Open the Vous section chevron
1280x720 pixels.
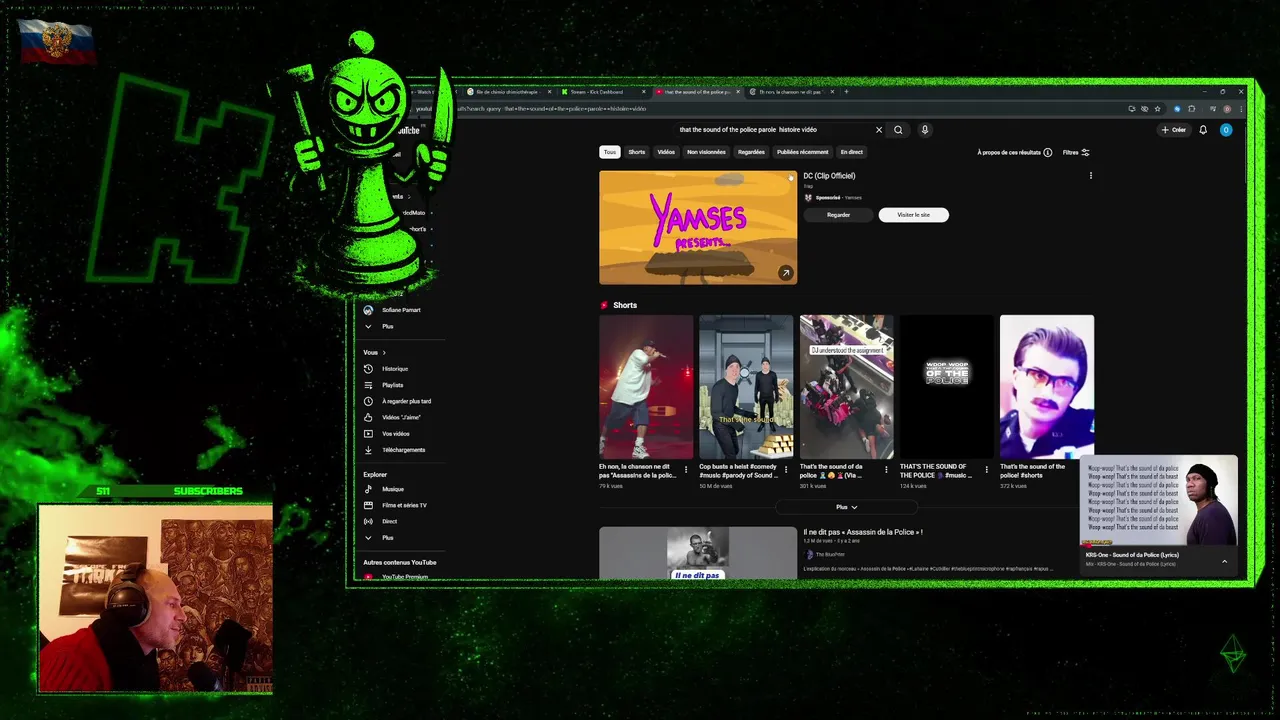click(383, 353)
